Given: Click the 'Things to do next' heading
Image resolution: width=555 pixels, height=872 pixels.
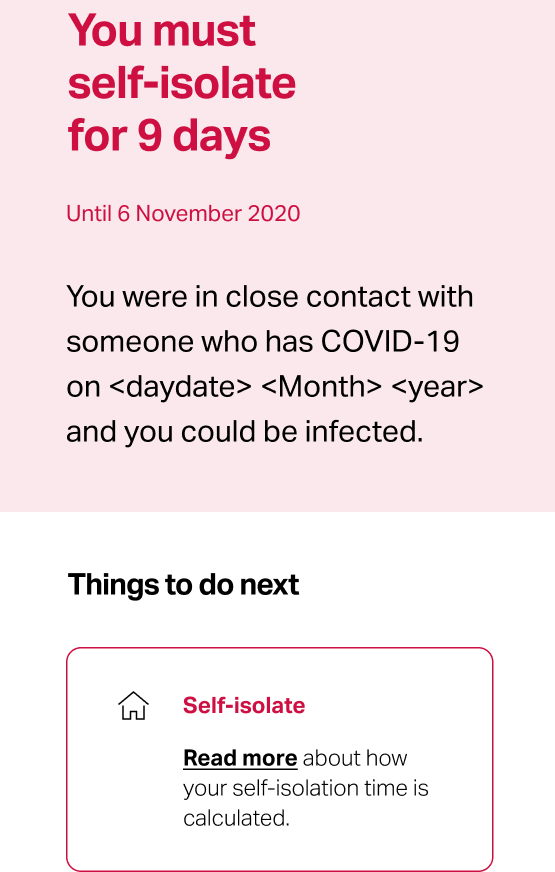Looking at the screenshot, I should point(183,585).
